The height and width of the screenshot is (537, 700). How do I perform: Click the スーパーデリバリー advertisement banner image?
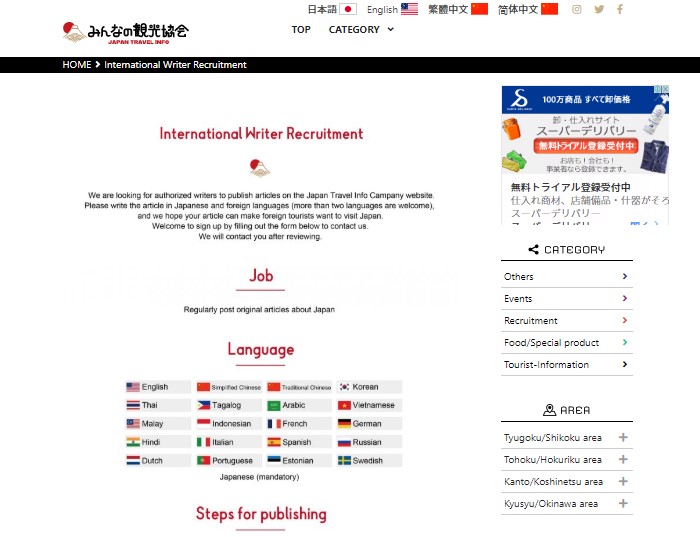click(585, 130)
